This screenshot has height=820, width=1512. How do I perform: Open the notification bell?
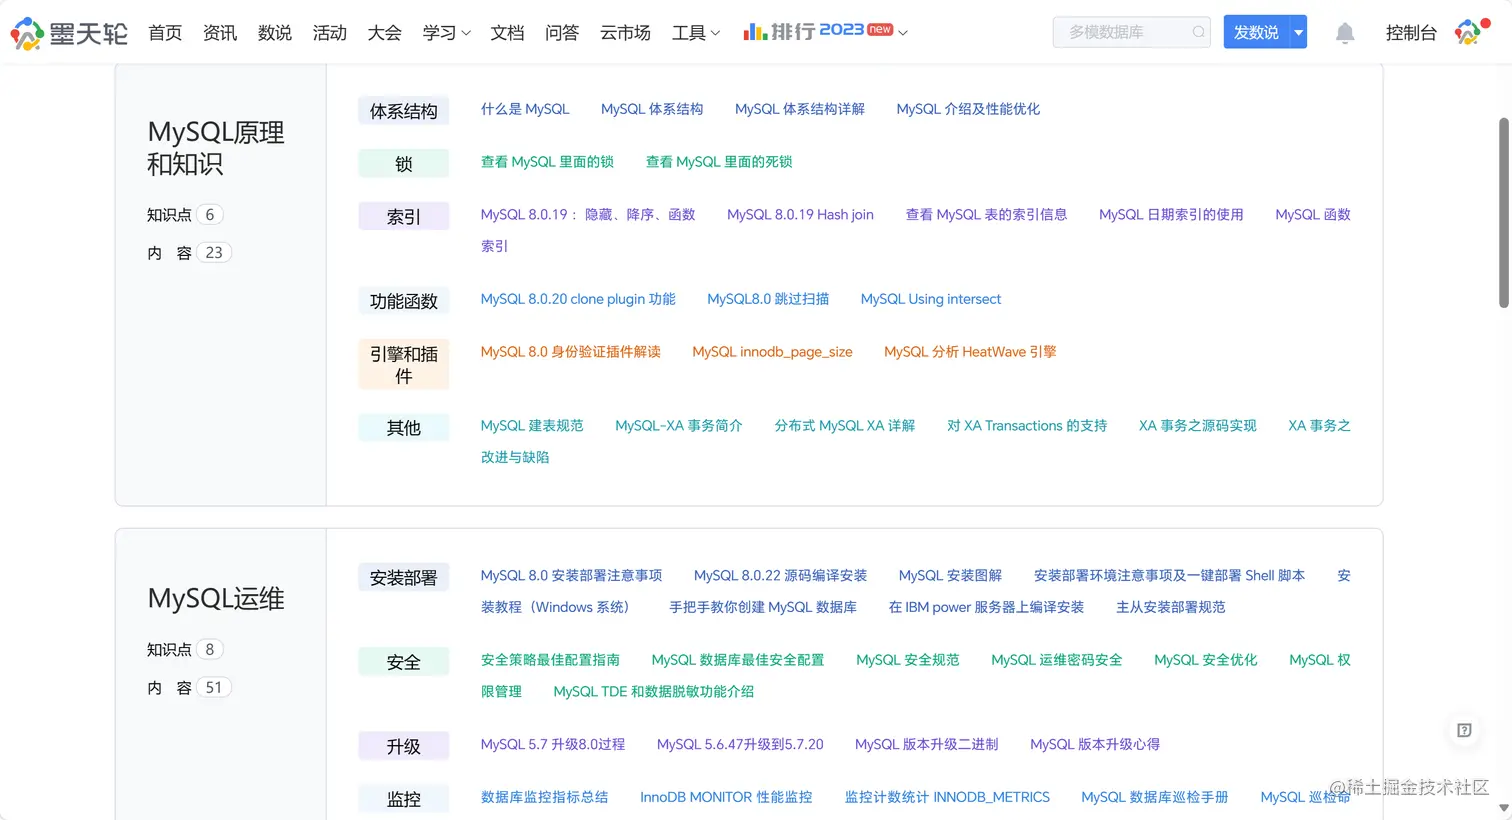point(1345,33)
